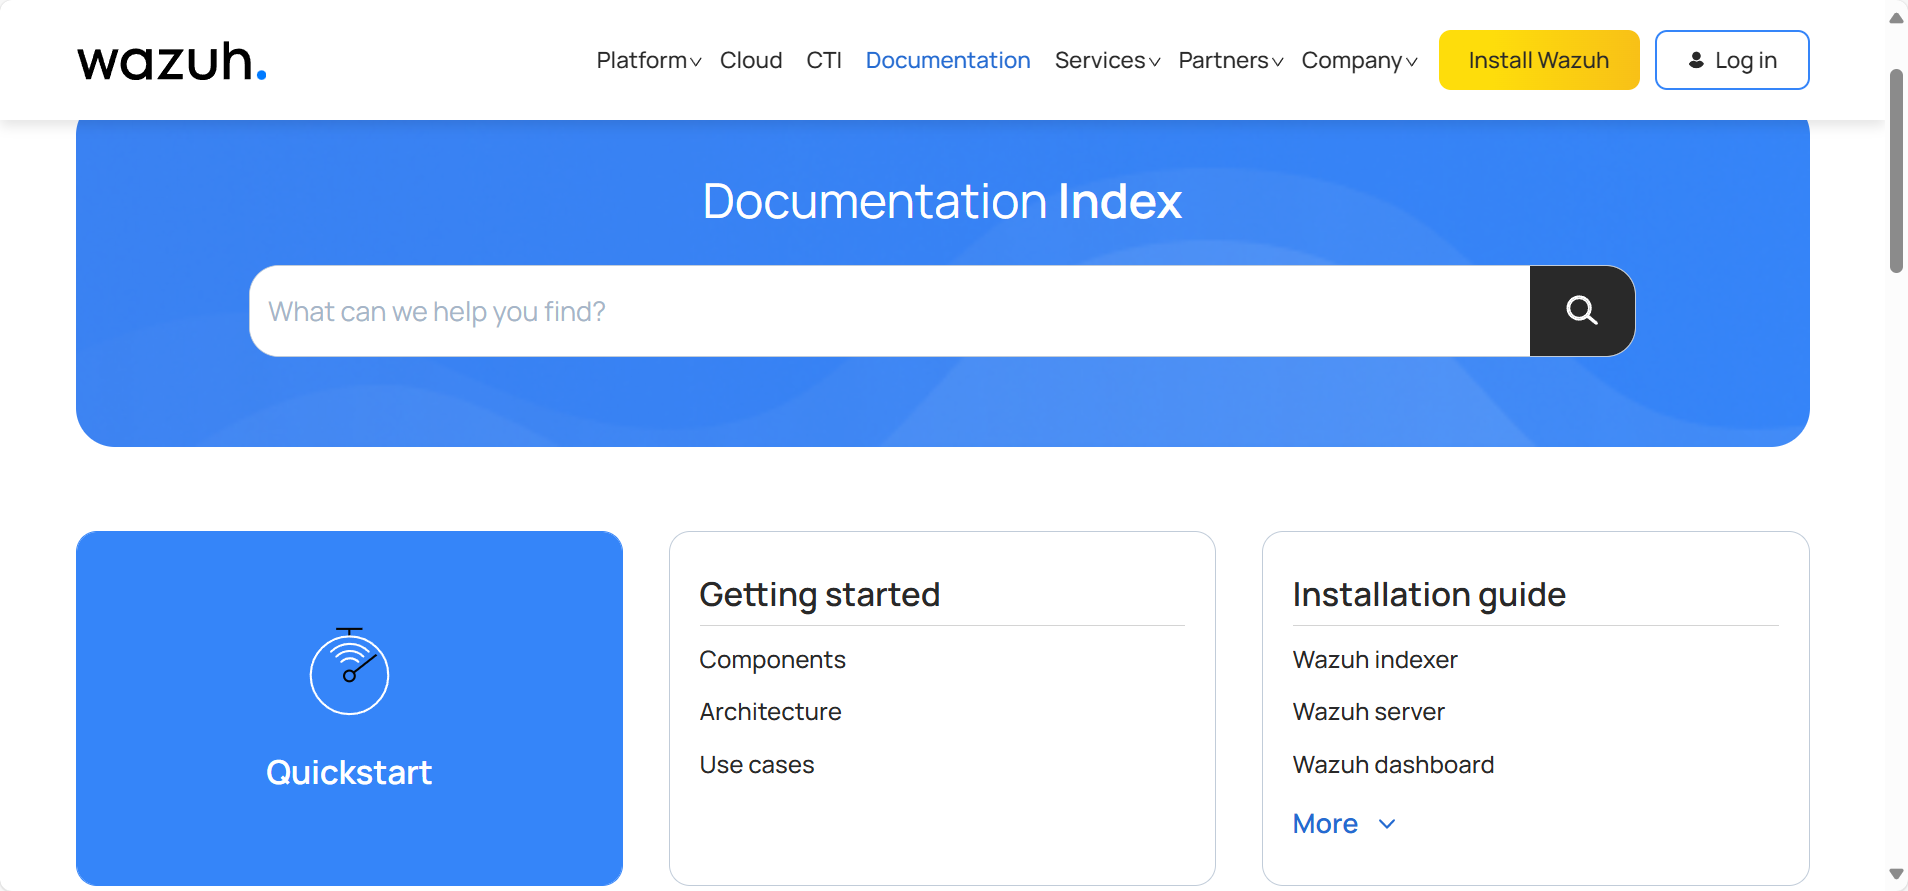Click the Quickstart stopwatch icon
Screen dimensions: 1908x891
[349, 671]
